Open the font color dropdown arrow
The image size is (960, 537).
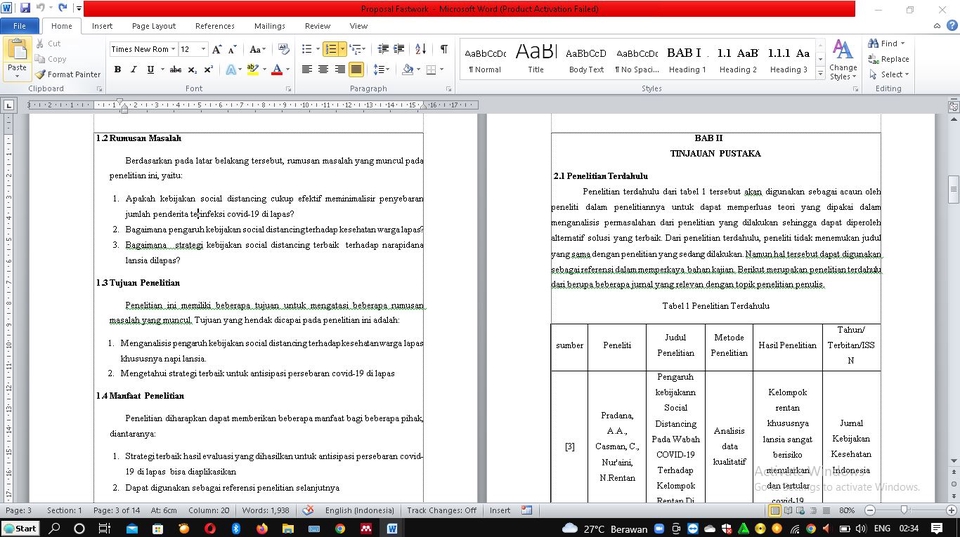pos(288,70)
